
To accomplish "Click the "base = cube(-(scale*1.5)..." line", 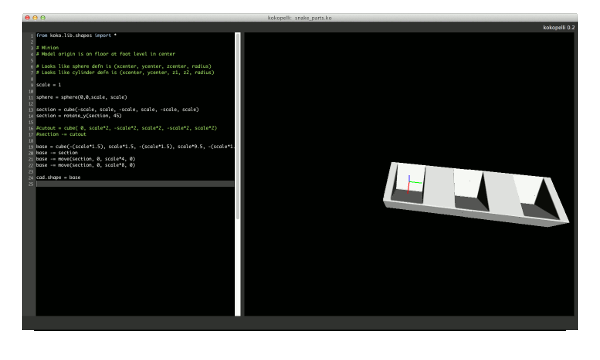I will pos(135,147).
